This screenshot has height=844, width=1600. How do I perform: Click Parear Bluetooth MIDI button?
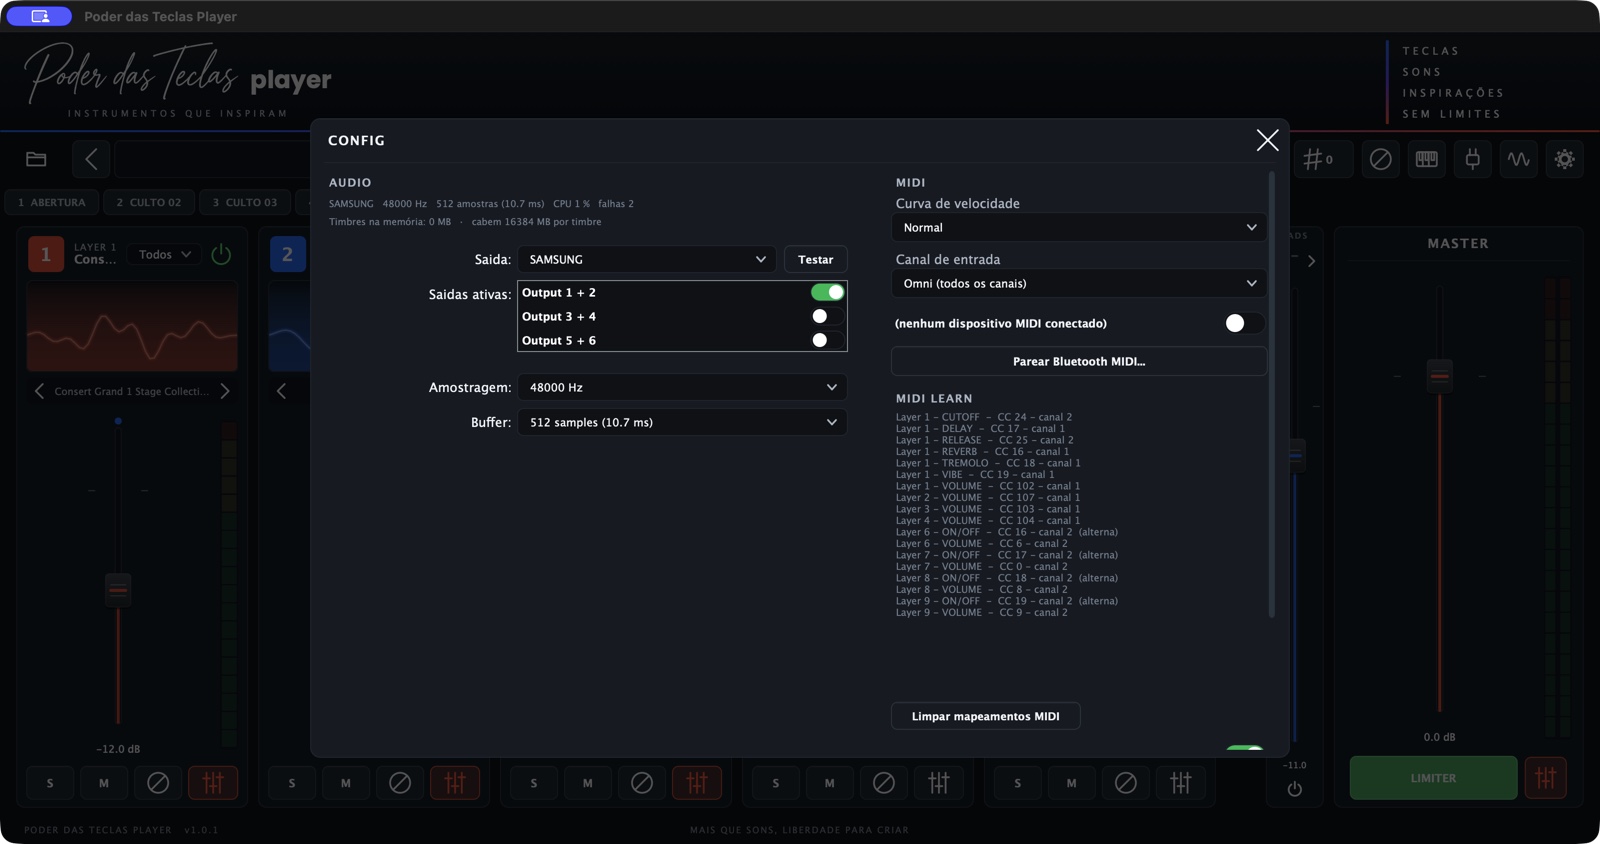pos(1079,361)
